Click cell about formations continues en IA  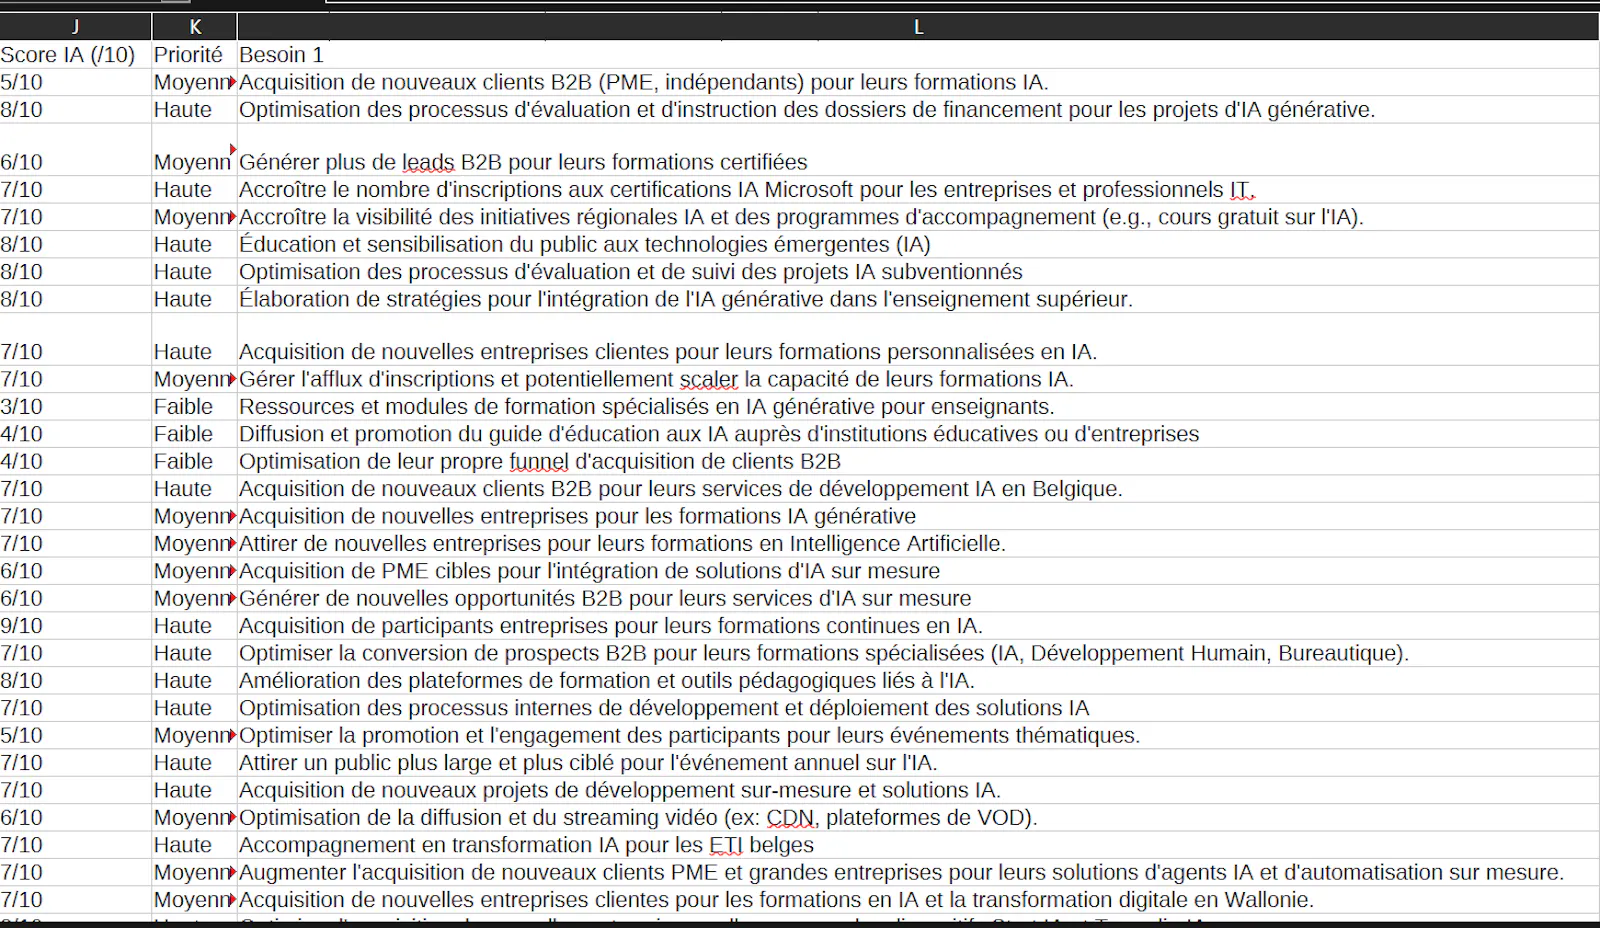[x=918, y=626]
